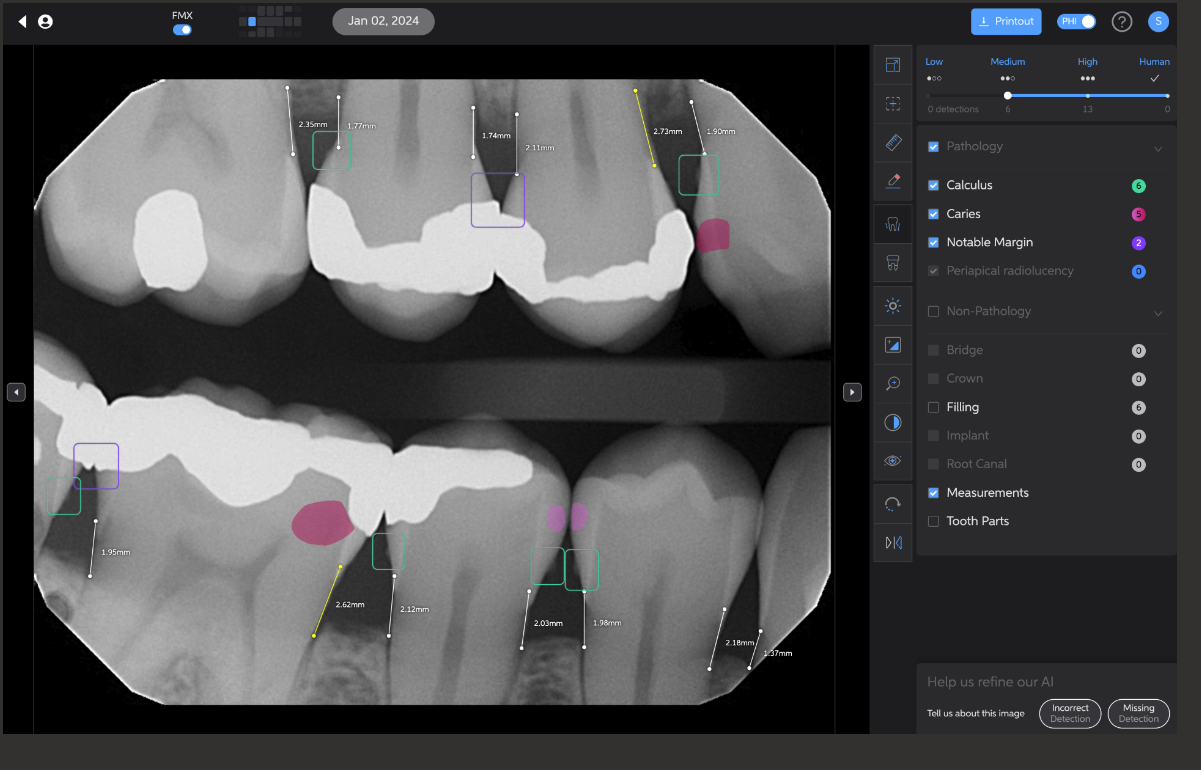The width and height of the screenshot is (1201, 770).
Task: Click the rotate image icon
Action: [x=893, y=504]
